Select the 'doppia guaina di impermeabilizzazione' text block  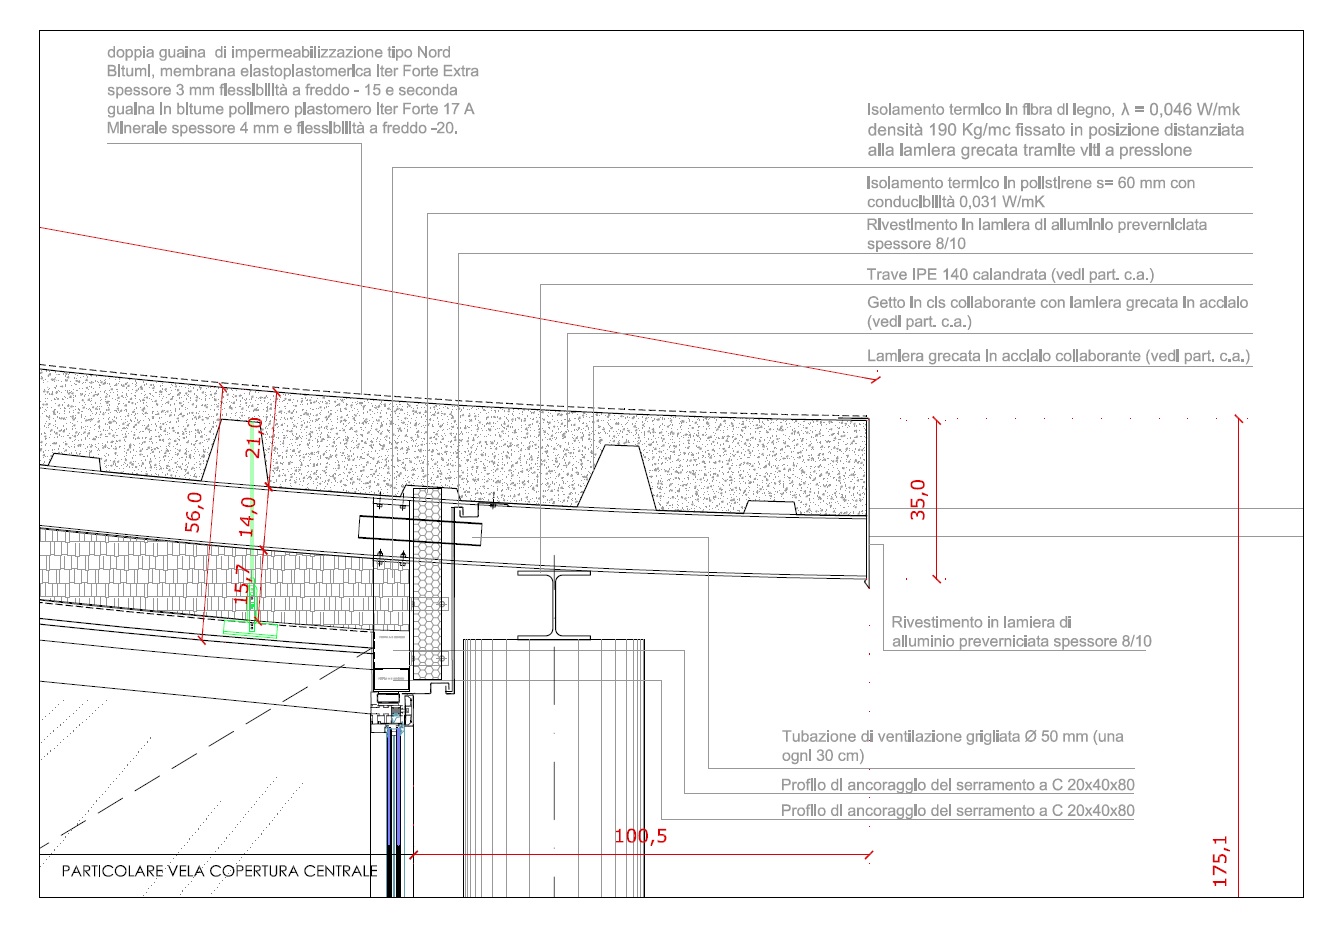point(292,90)
